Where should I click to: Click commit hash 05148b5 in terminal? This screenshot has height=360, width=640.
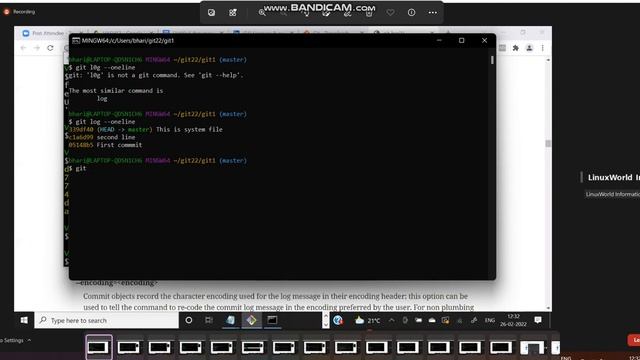81,145
